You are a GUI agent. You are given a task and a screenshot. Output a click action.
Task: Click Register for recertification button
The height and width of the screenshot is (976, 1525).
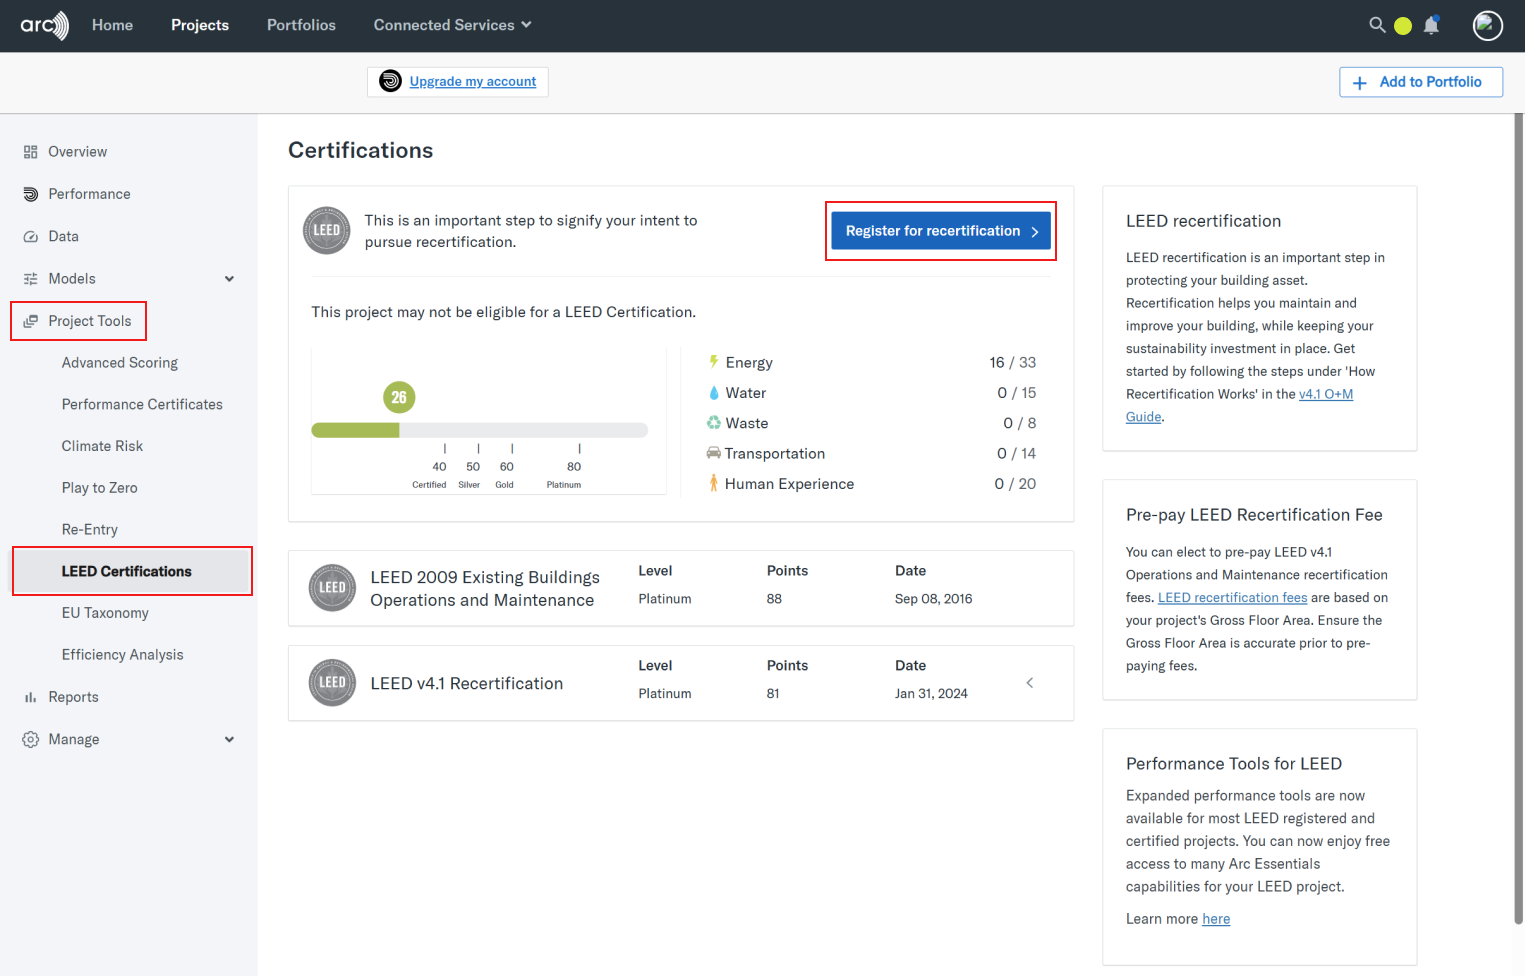coord(940,231)
